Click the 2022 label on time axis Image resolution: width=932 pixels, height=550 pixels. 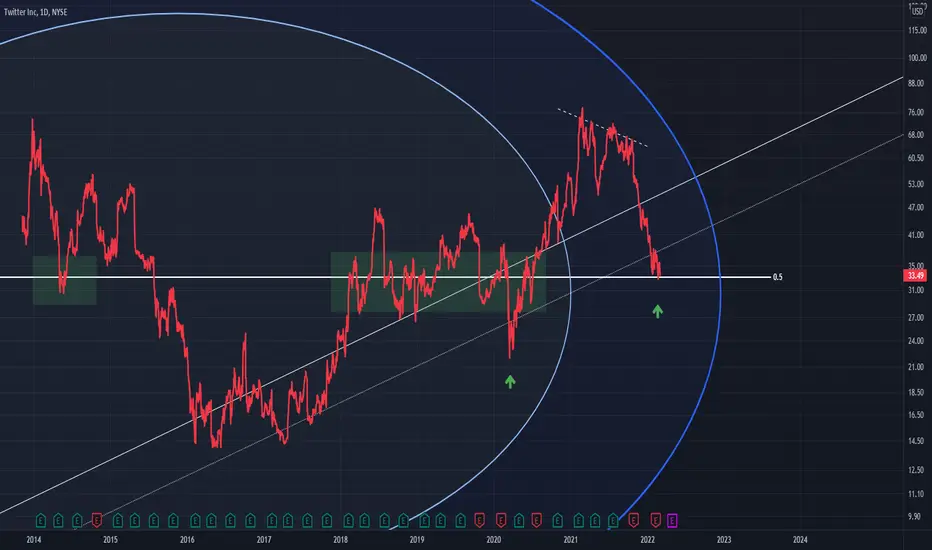tap(647, 540)
